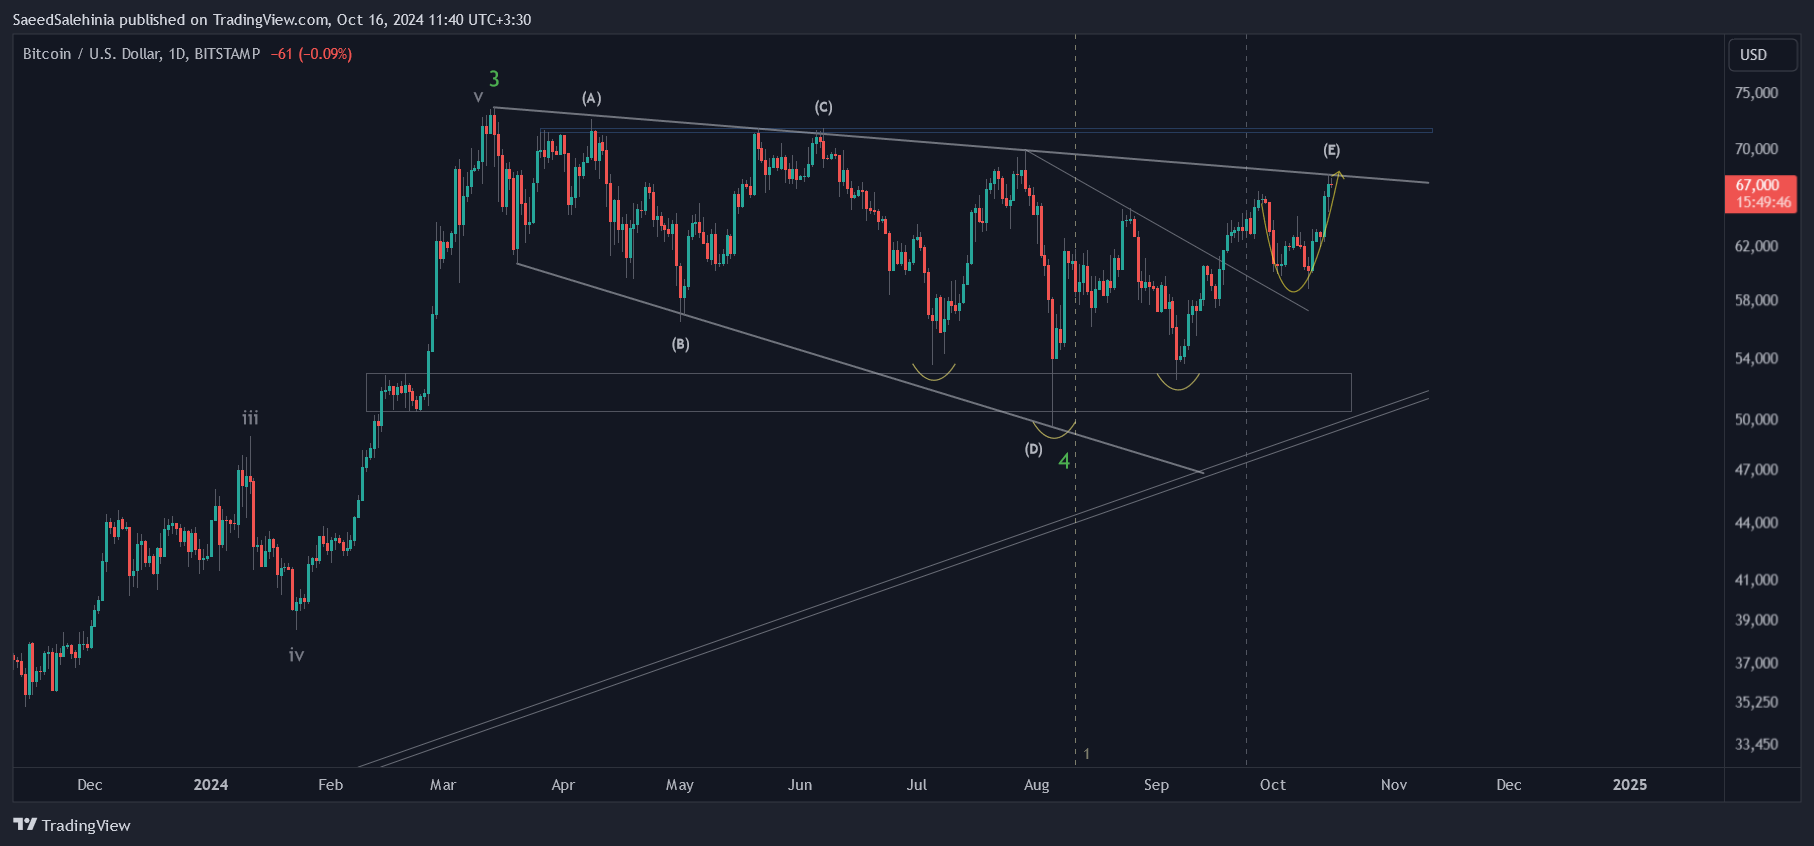Click the May time axis label

(680, 785)
